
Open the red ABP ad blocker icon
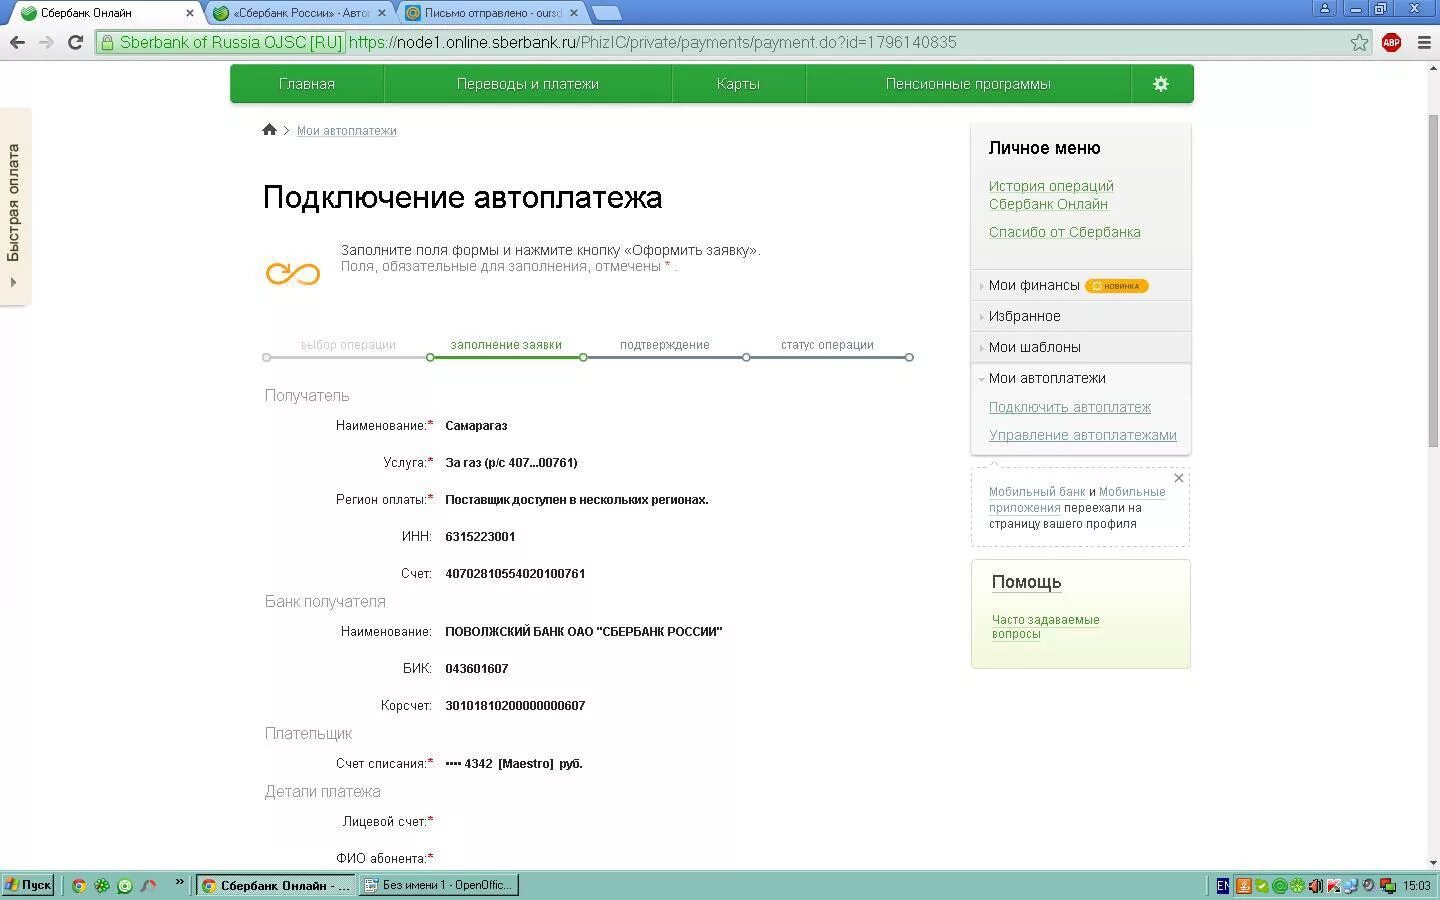[x=1391, y=43]
